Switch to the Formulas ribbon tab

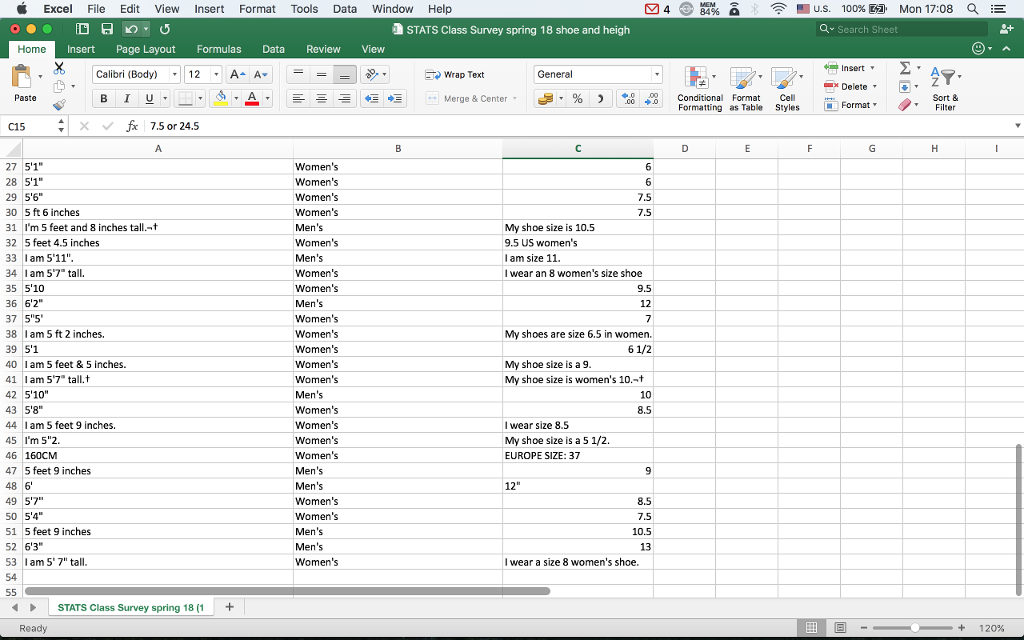tap(219, 49)
